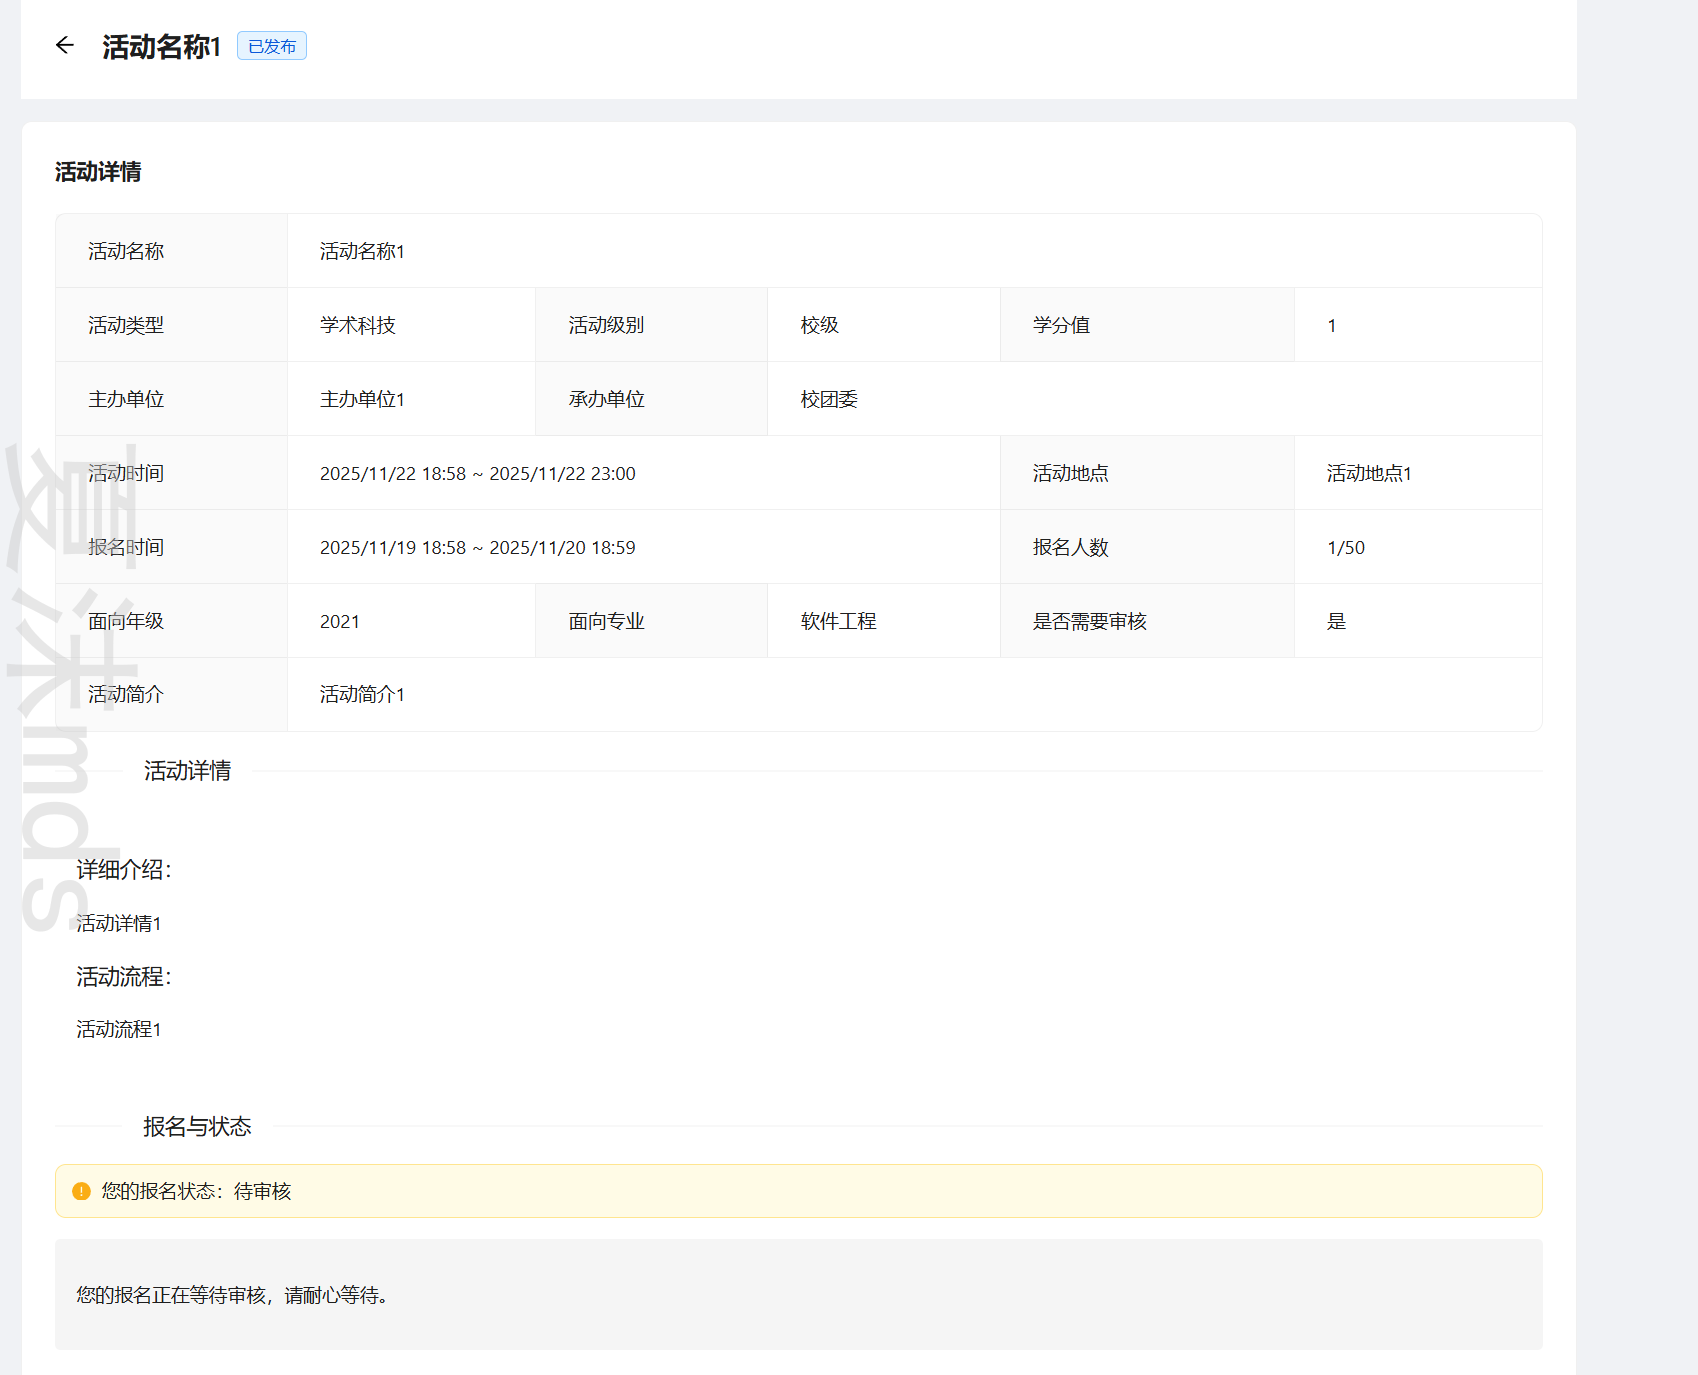Click the 活动详情 divider title
Viewport: 1698px width, 1375px height.
pyautogui.click(x=188, y=771)
